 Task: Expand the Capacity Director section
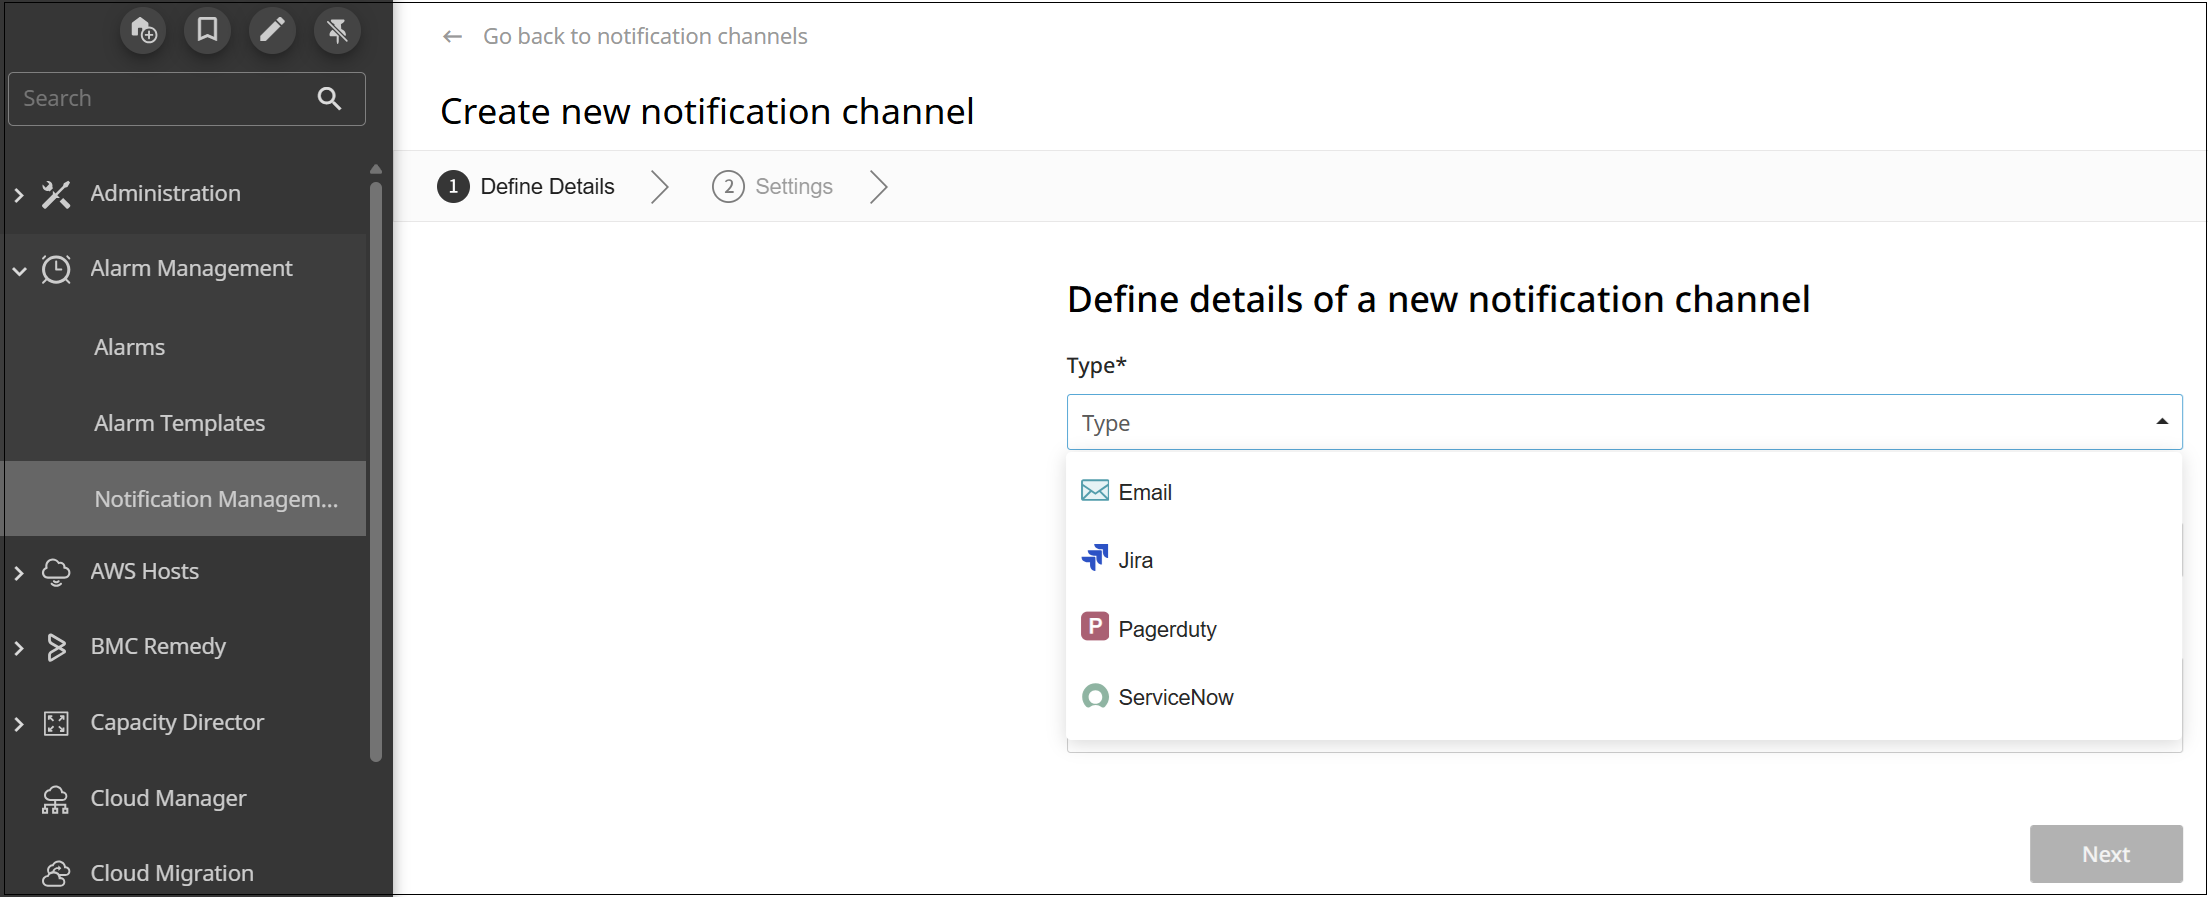click(x=19, y=723)
